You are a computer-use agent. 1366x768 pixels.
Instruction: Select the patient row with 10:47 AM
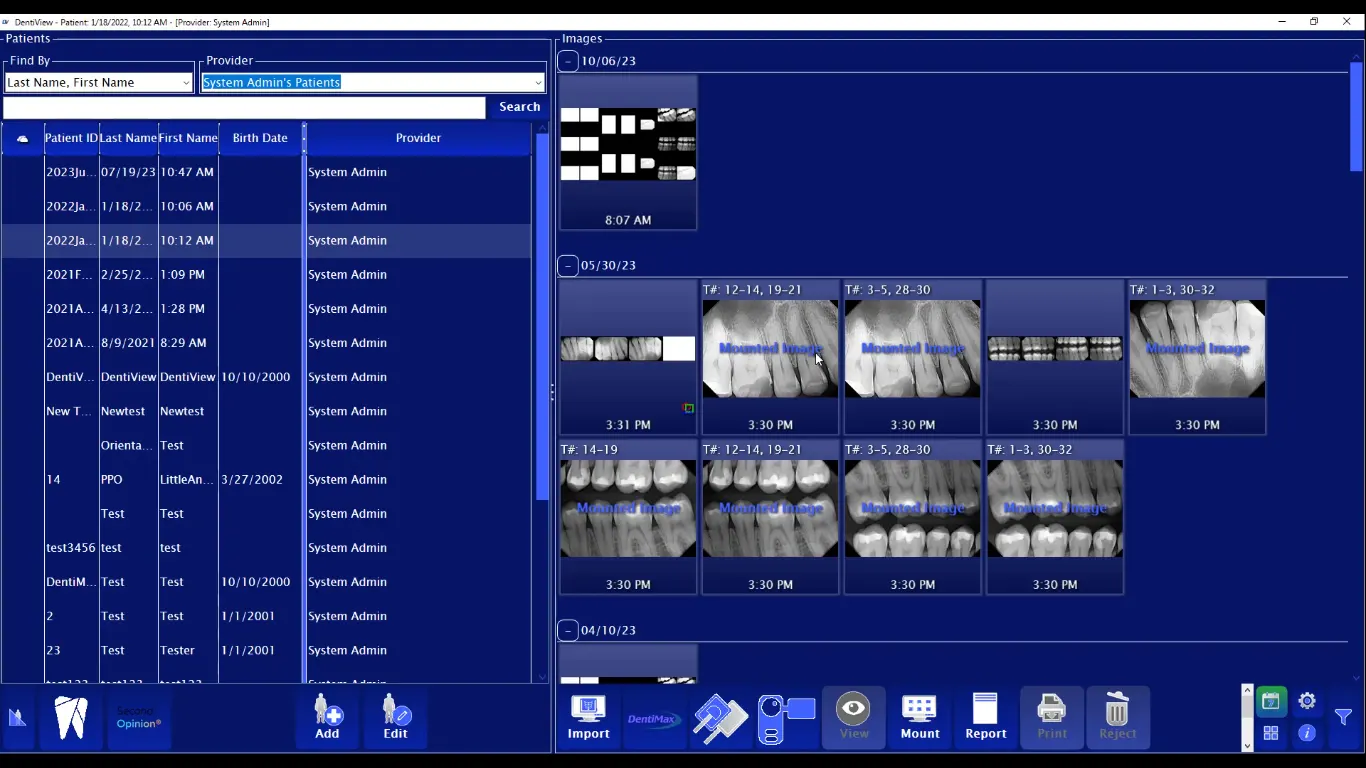click(266, 172)
